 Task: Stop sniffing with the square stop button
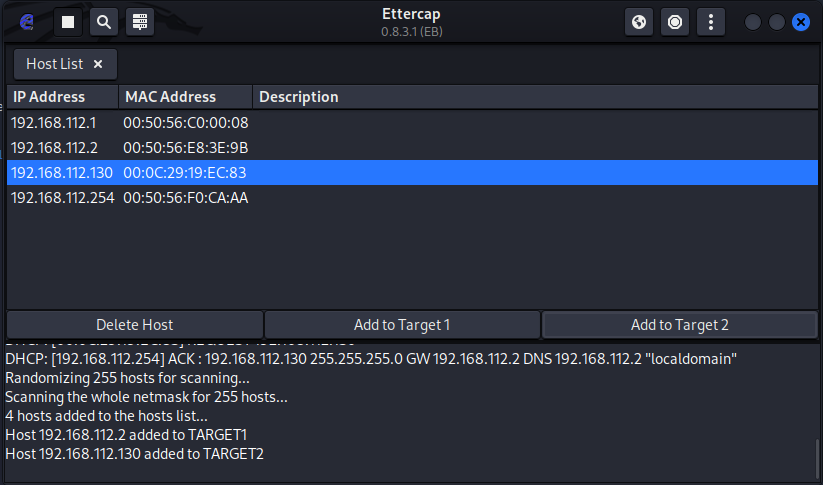(68, 21)
